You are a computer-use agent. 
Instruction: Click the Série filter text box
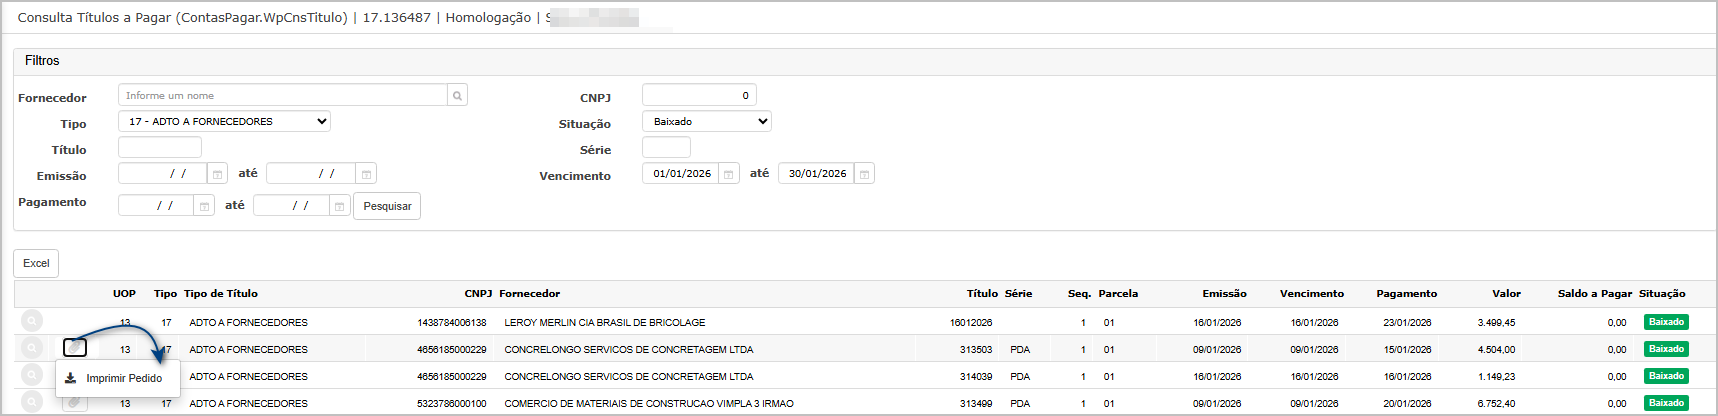tap(666, 148)
